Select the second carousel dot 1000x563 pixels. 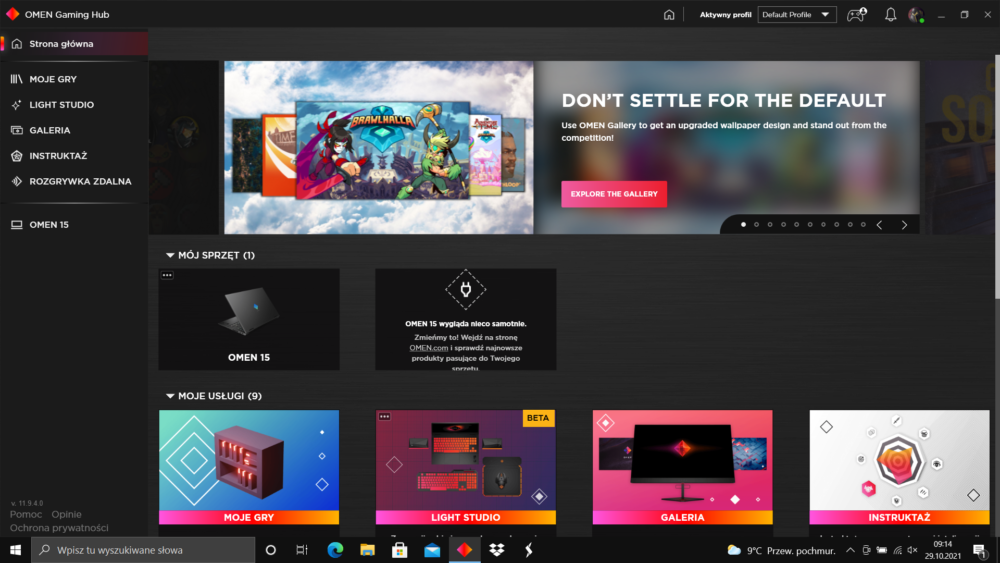[756, 224]
